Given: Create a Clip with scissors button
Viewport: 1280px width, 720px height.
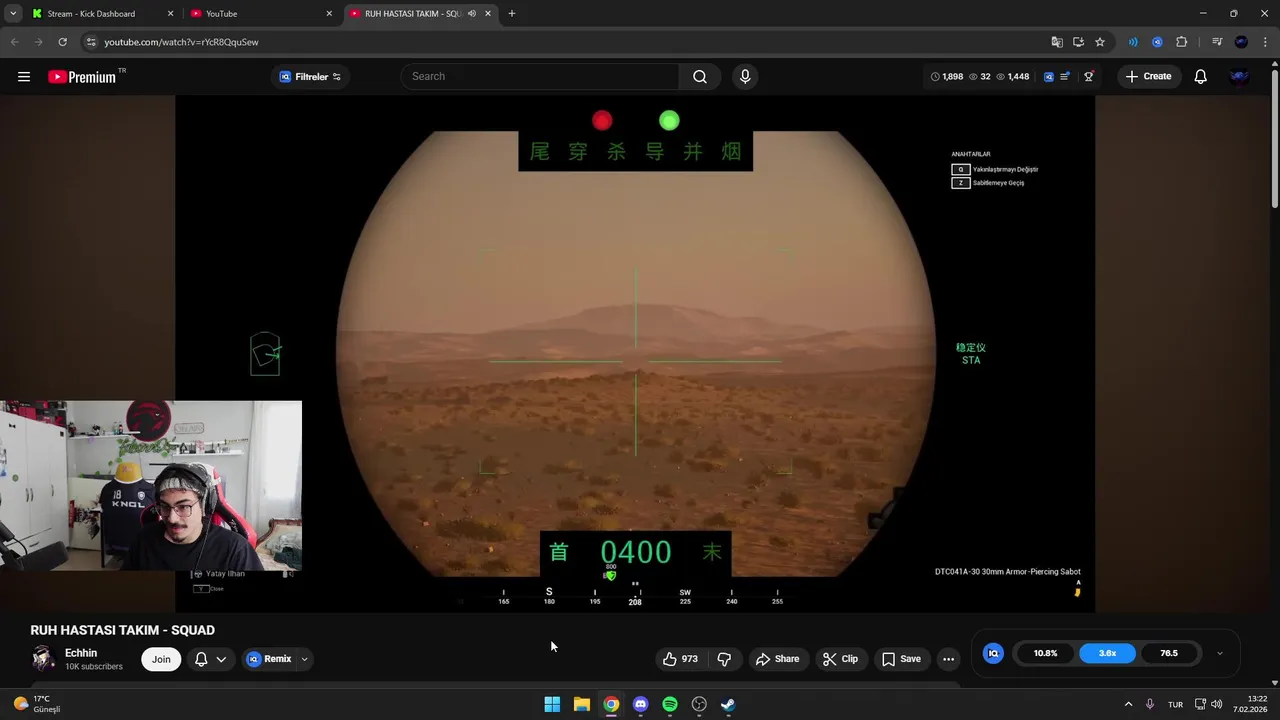Looking at the screenshot, I should 840,659.
